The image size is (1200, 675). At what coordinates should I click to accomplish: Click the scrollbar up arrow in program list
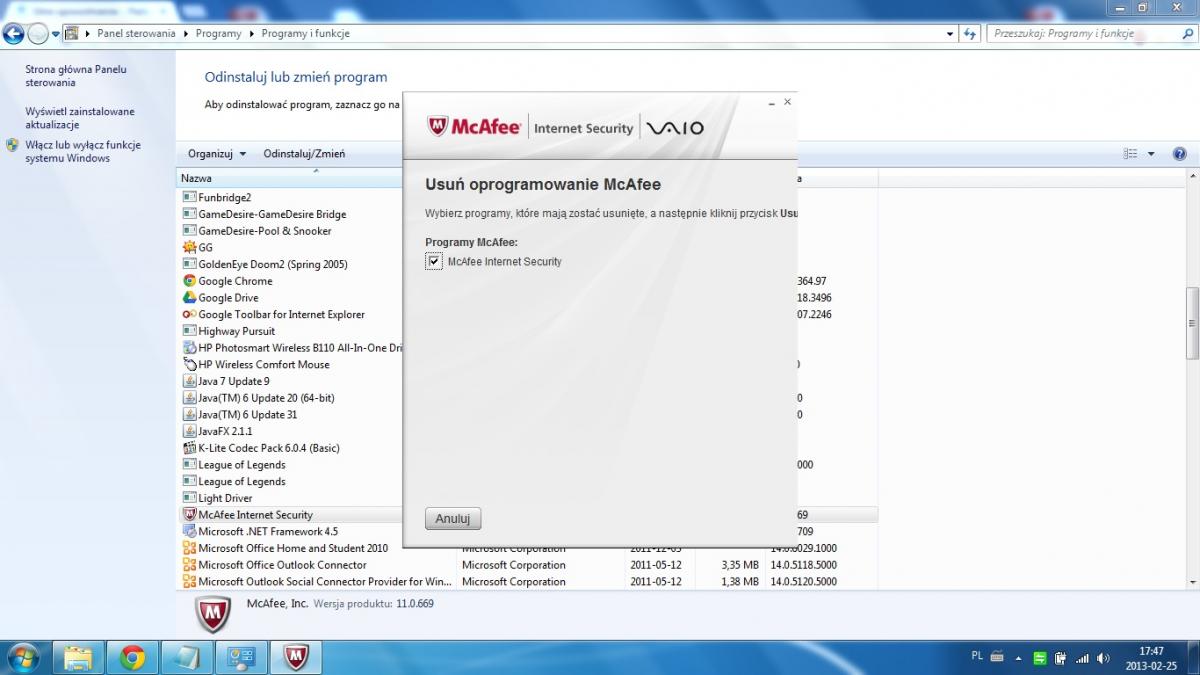pos(1192,176)
